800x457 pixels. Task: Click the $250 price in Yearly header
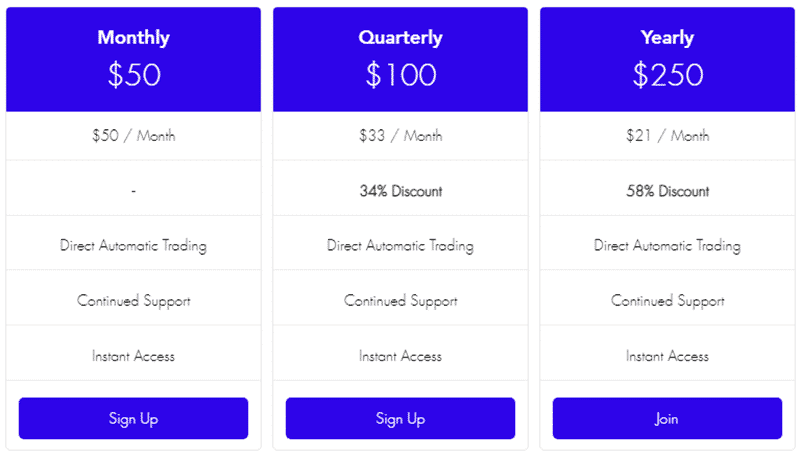(668, 75)
